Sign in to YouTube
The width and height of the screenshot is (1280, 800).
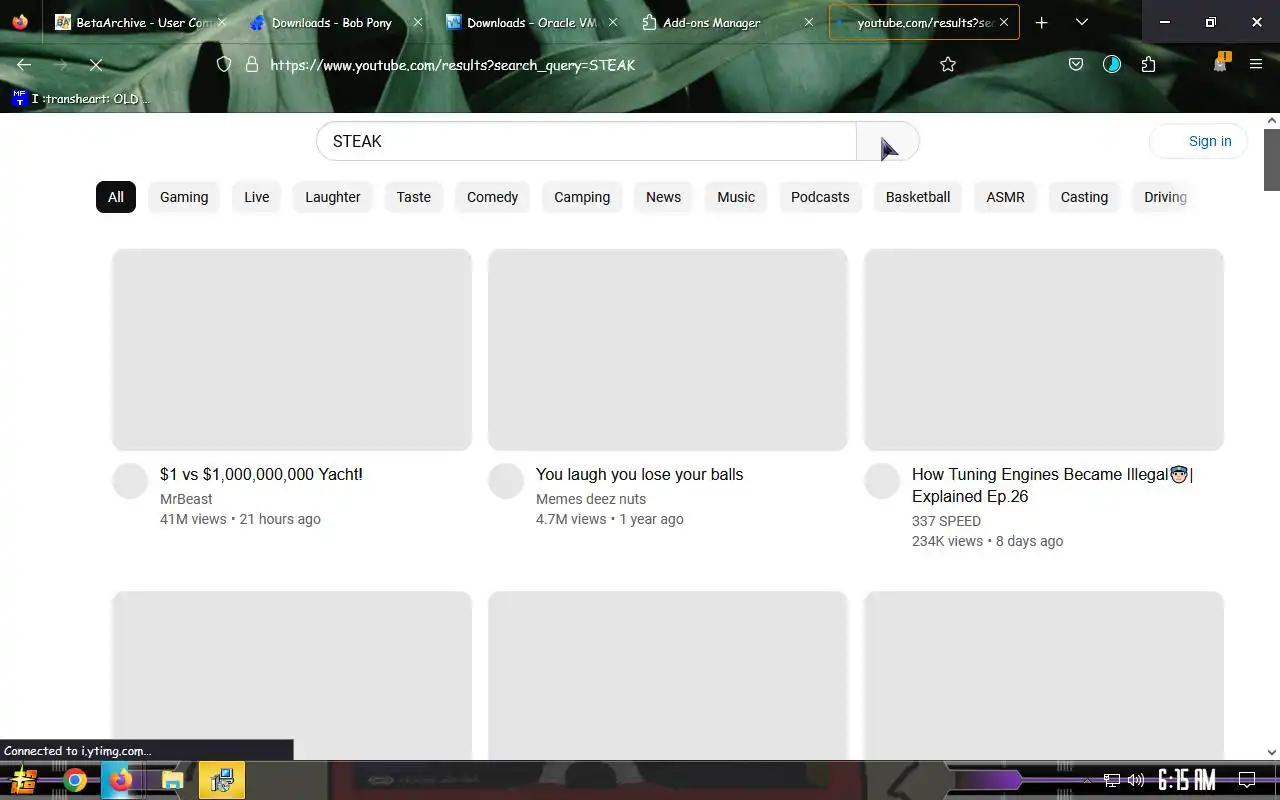coord(1199,141)
